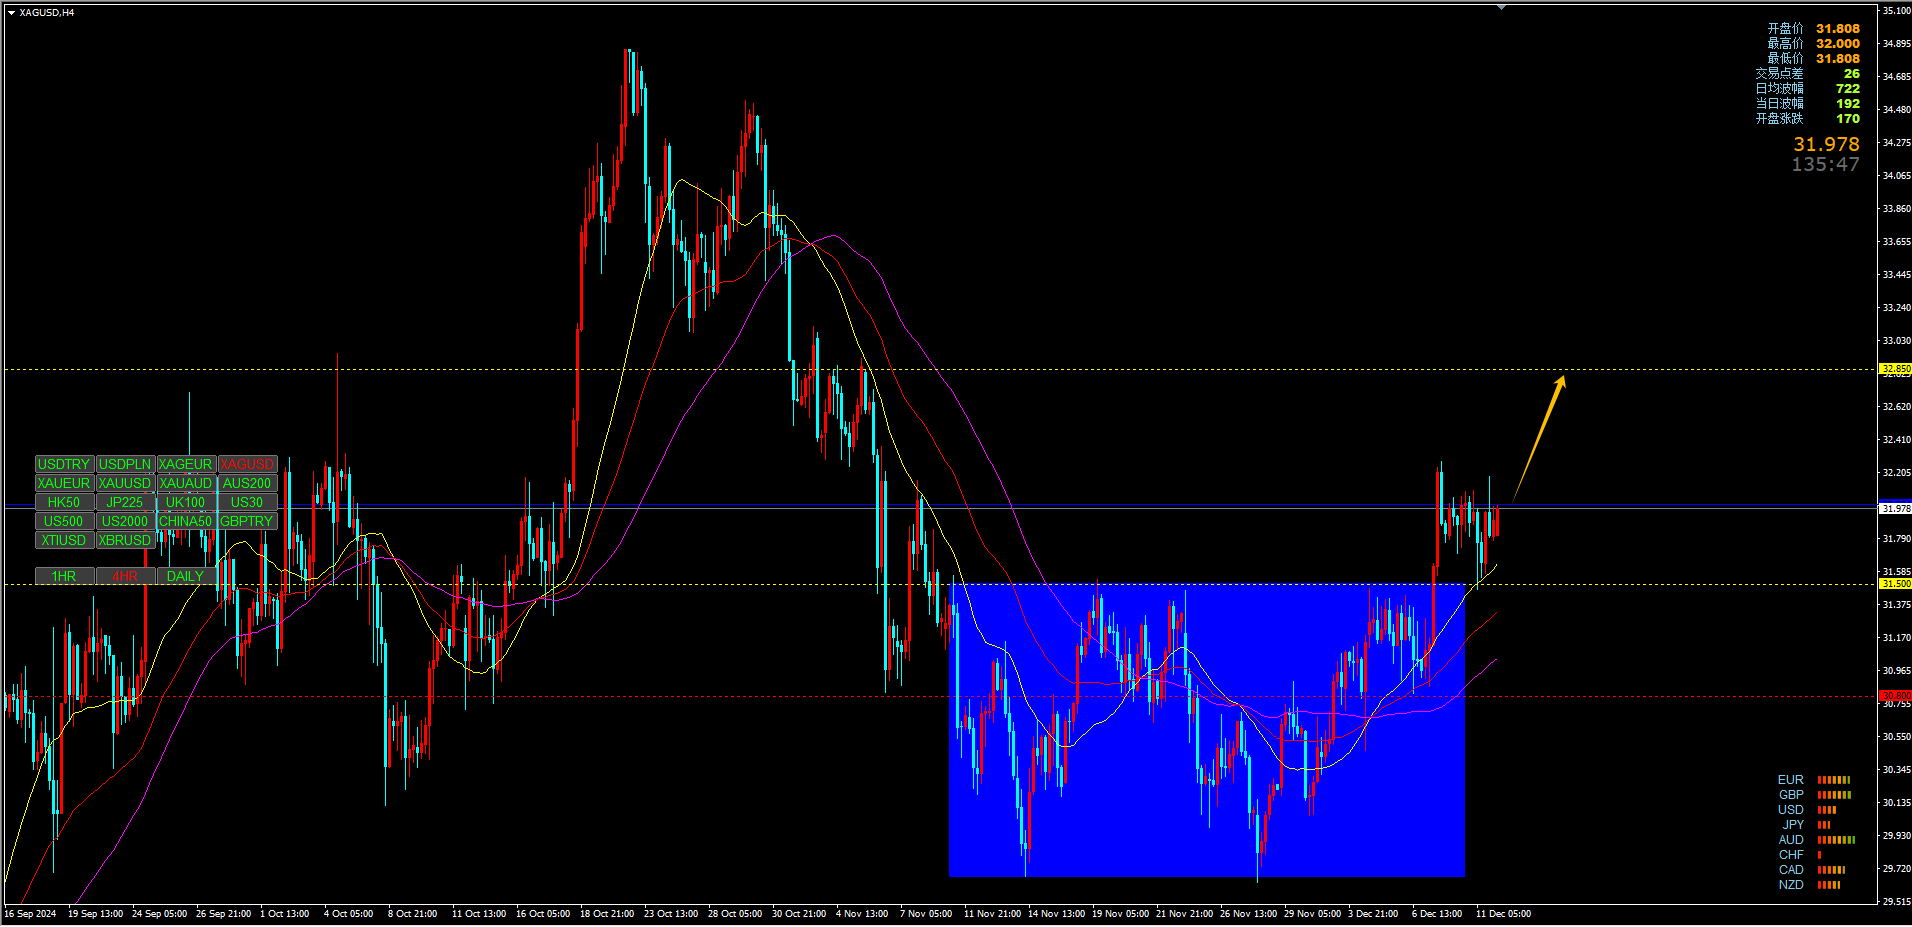This screenshot has width=1912, height=927.
Task: Load the XTIUSD oil chart
Action: point(64,540)
